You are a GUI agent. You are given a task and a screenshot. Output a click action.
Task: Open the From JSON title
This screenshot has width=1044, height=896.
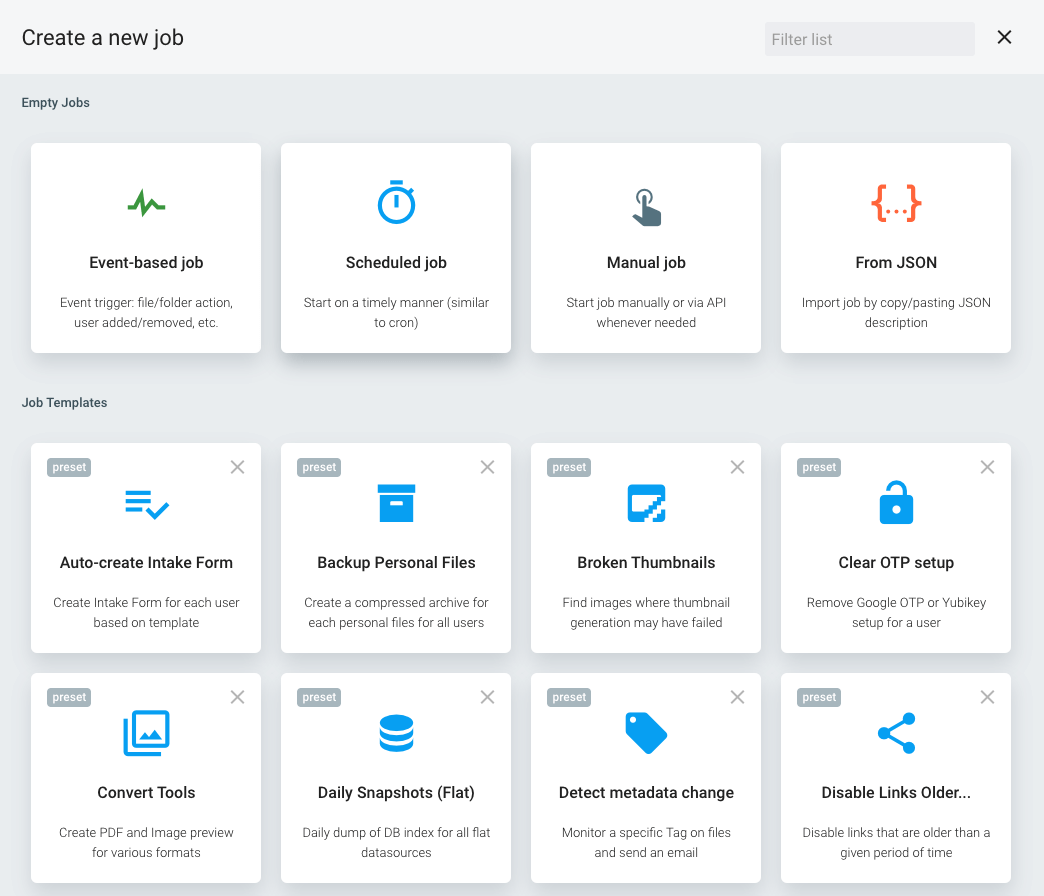[896, 263]
